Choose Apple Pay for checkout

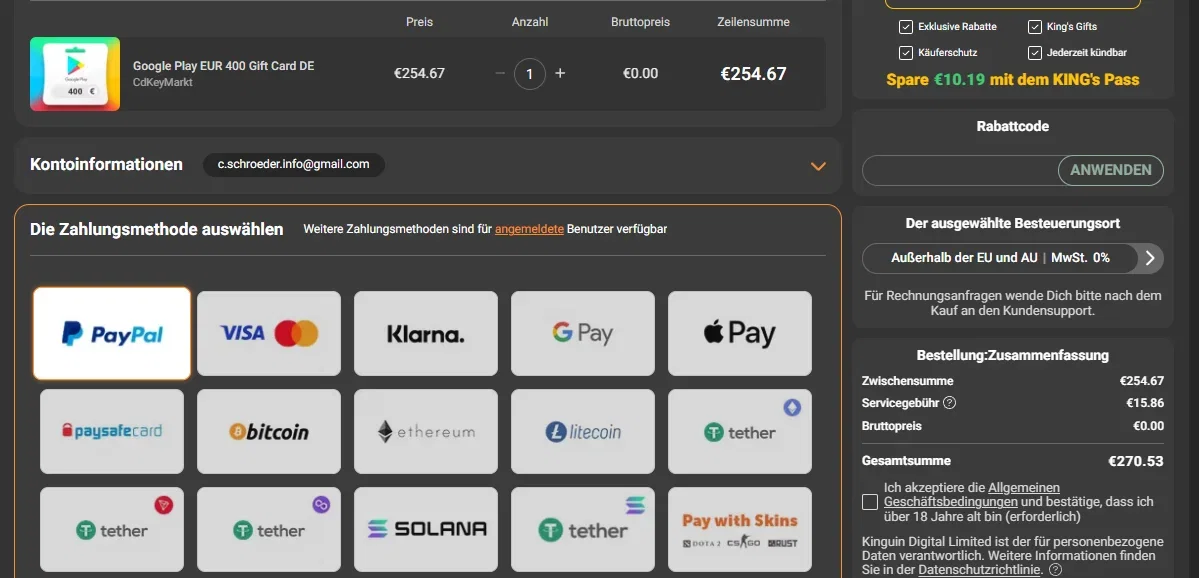pyautogui.click(x=739, y=333)
